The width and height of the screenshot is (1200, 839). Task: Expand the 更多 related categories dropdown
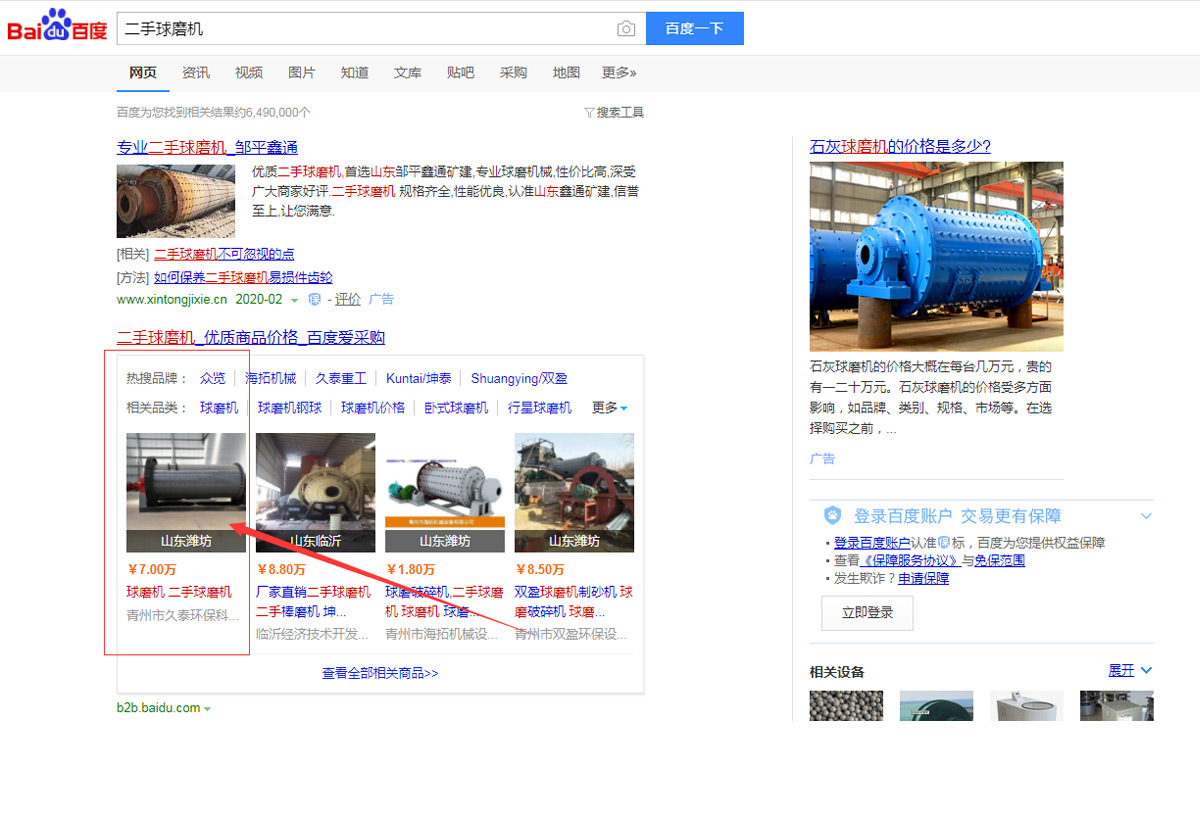click(x=610, y=408)
